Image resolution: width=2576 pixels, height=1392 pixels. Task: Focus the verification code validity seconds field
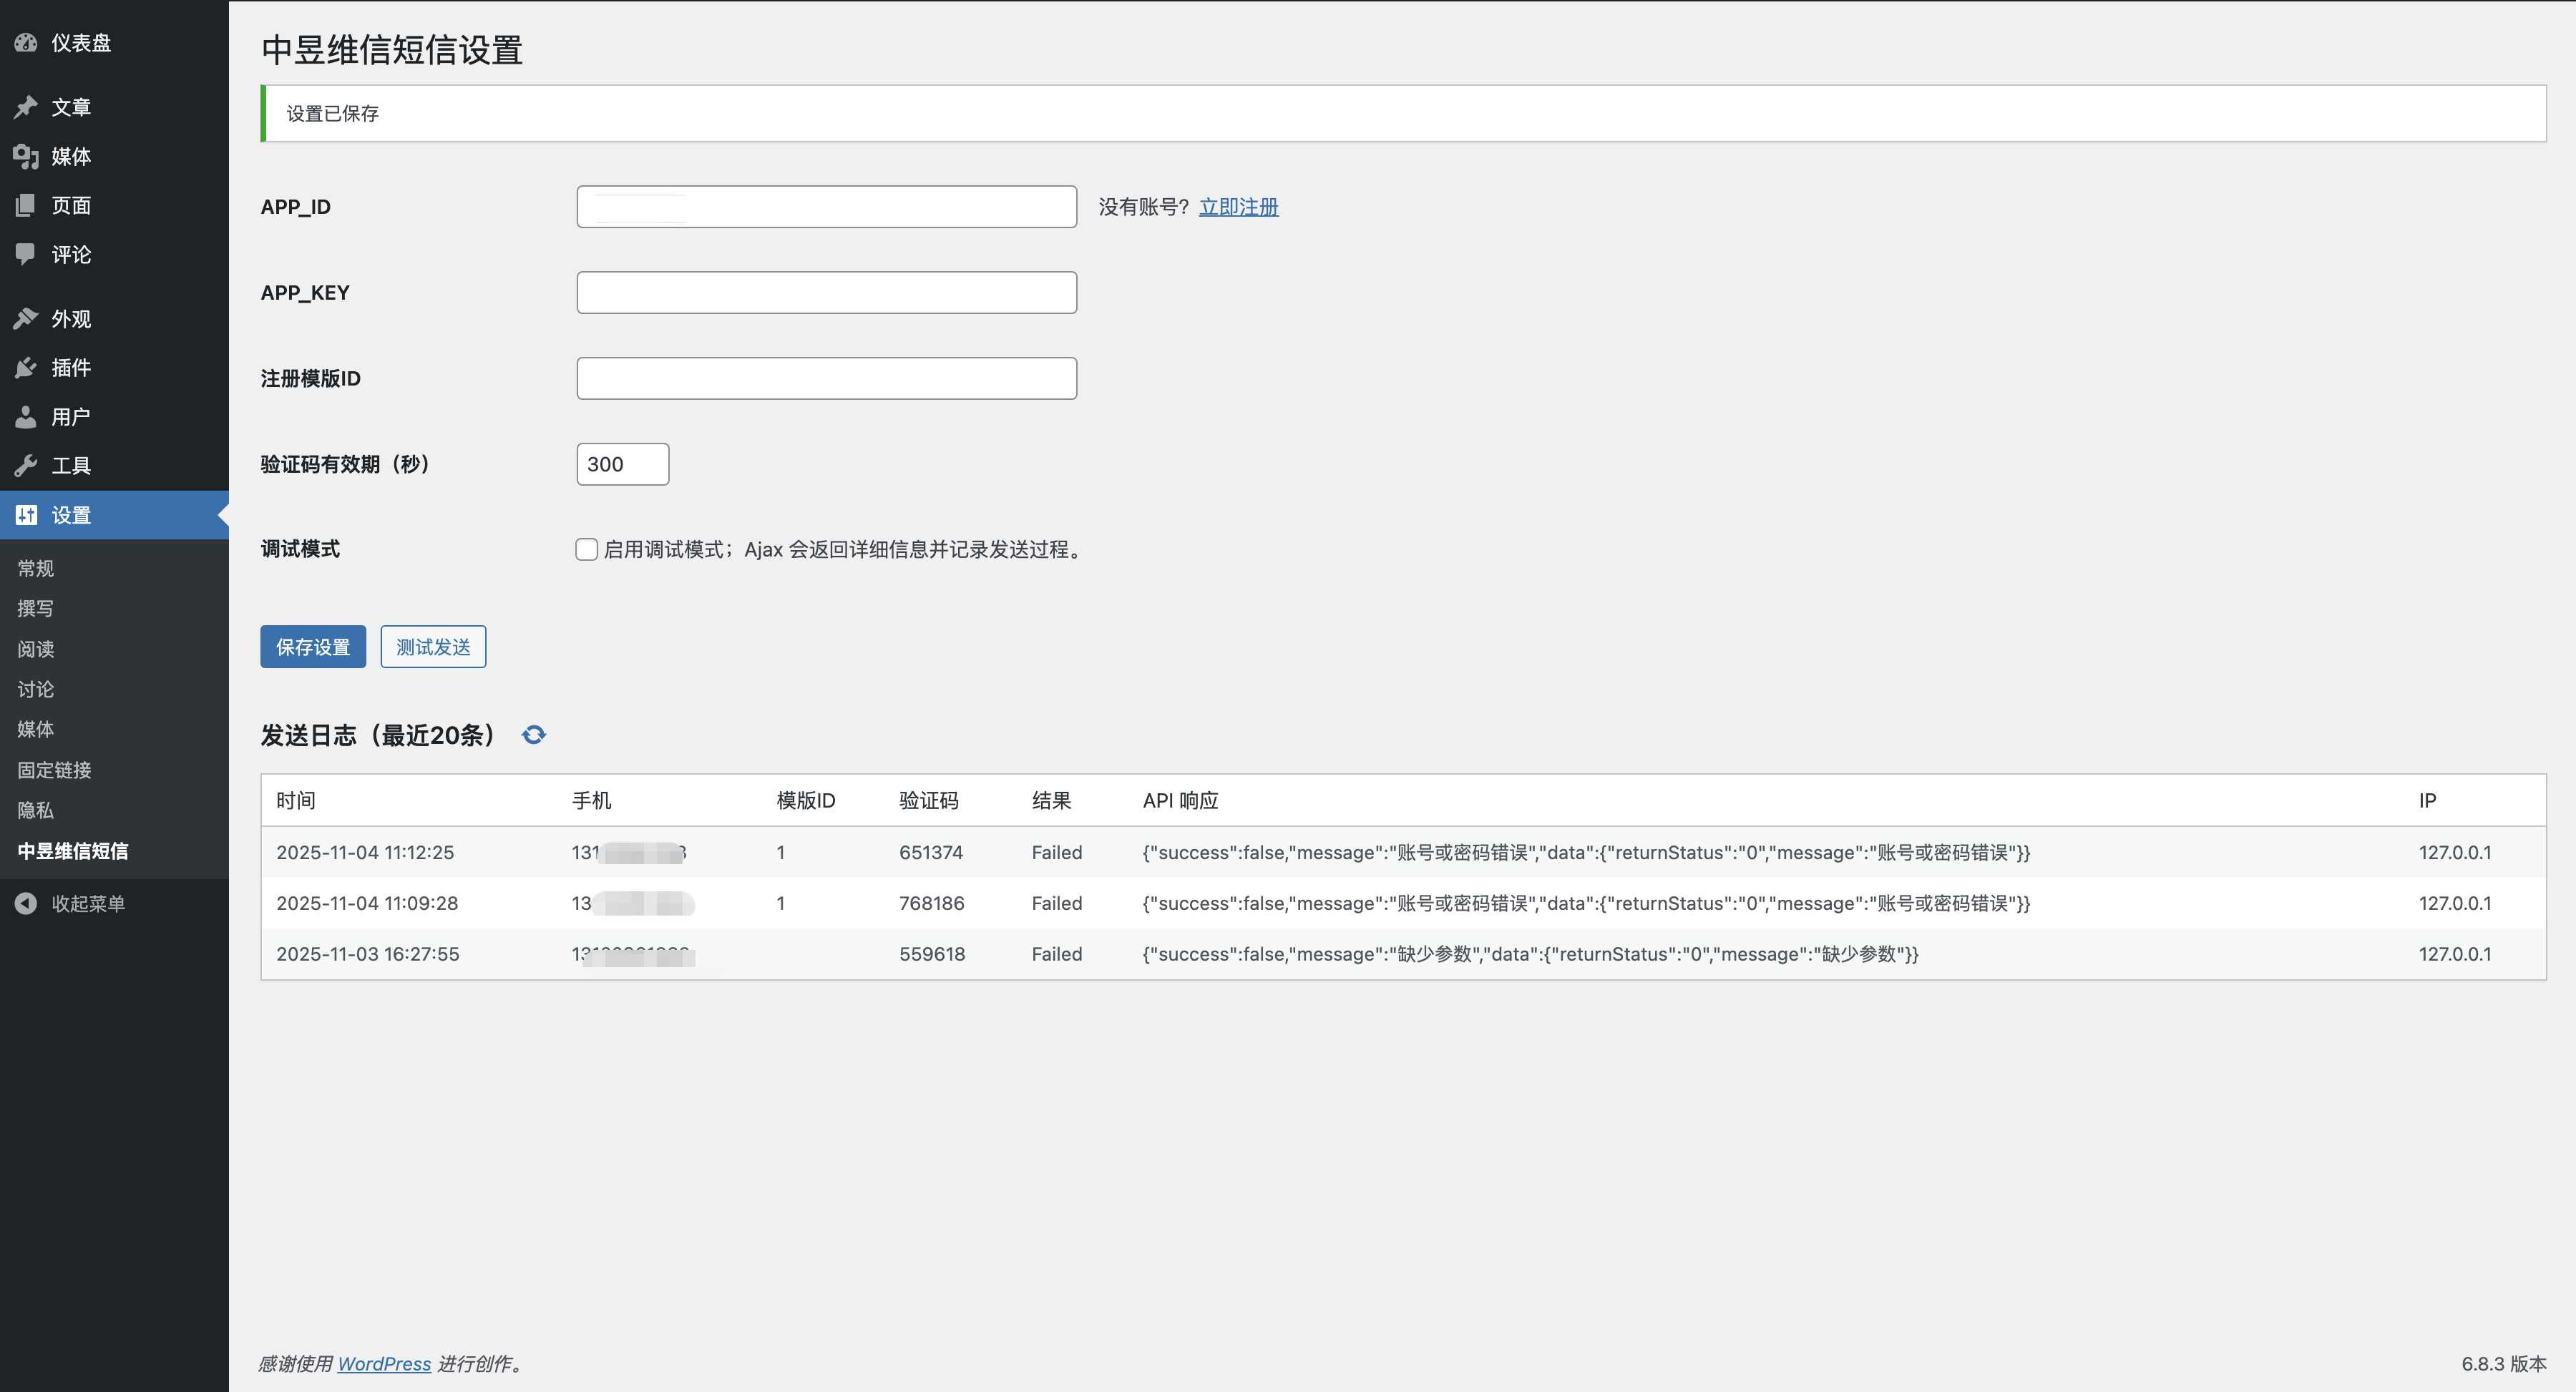622,464
